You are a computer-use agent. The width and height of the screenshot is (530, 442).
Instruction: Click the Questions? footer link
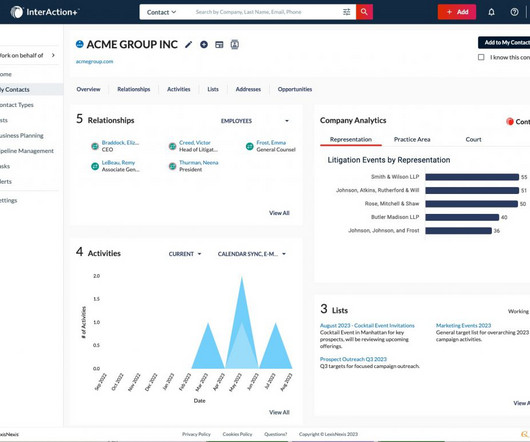click(275, 434)
